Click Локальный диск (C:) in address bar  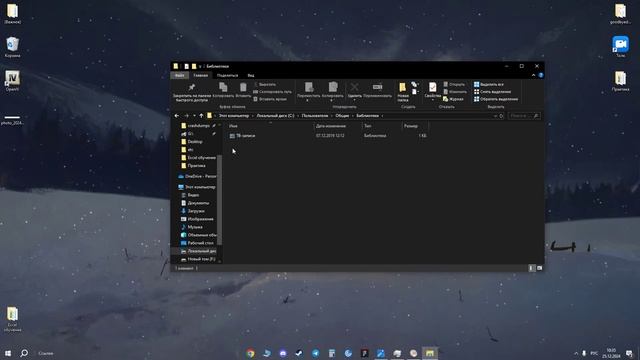275,116
